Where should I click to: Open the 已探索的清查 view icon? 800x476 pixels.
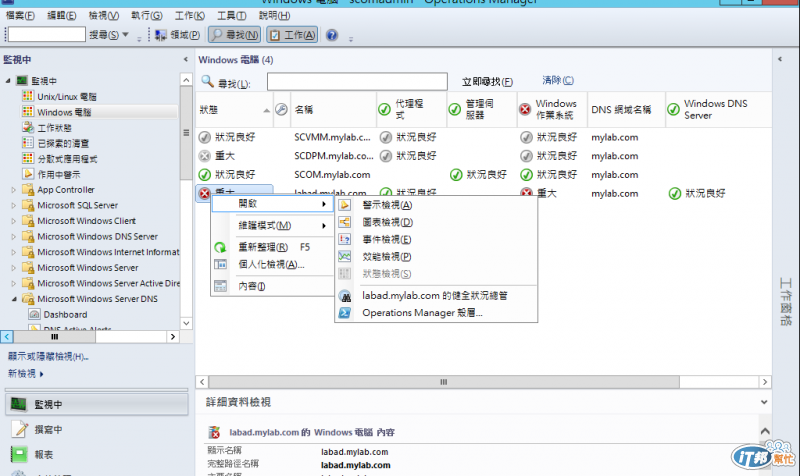tap(28, 143)
